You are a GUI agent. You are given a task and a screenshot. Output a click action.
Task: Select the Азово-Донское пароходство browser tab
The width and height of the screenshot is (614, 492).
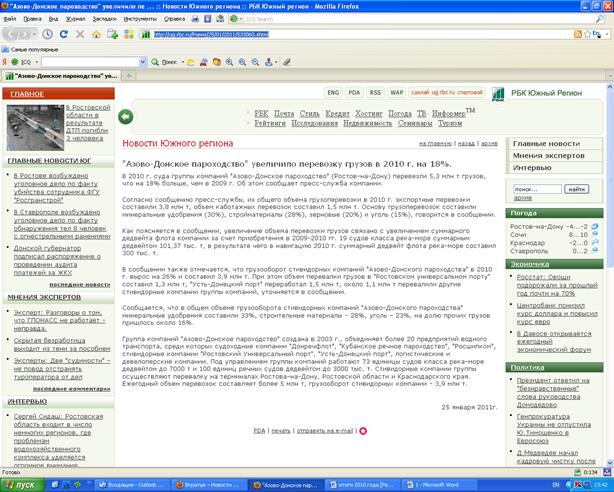click(61, 76)
